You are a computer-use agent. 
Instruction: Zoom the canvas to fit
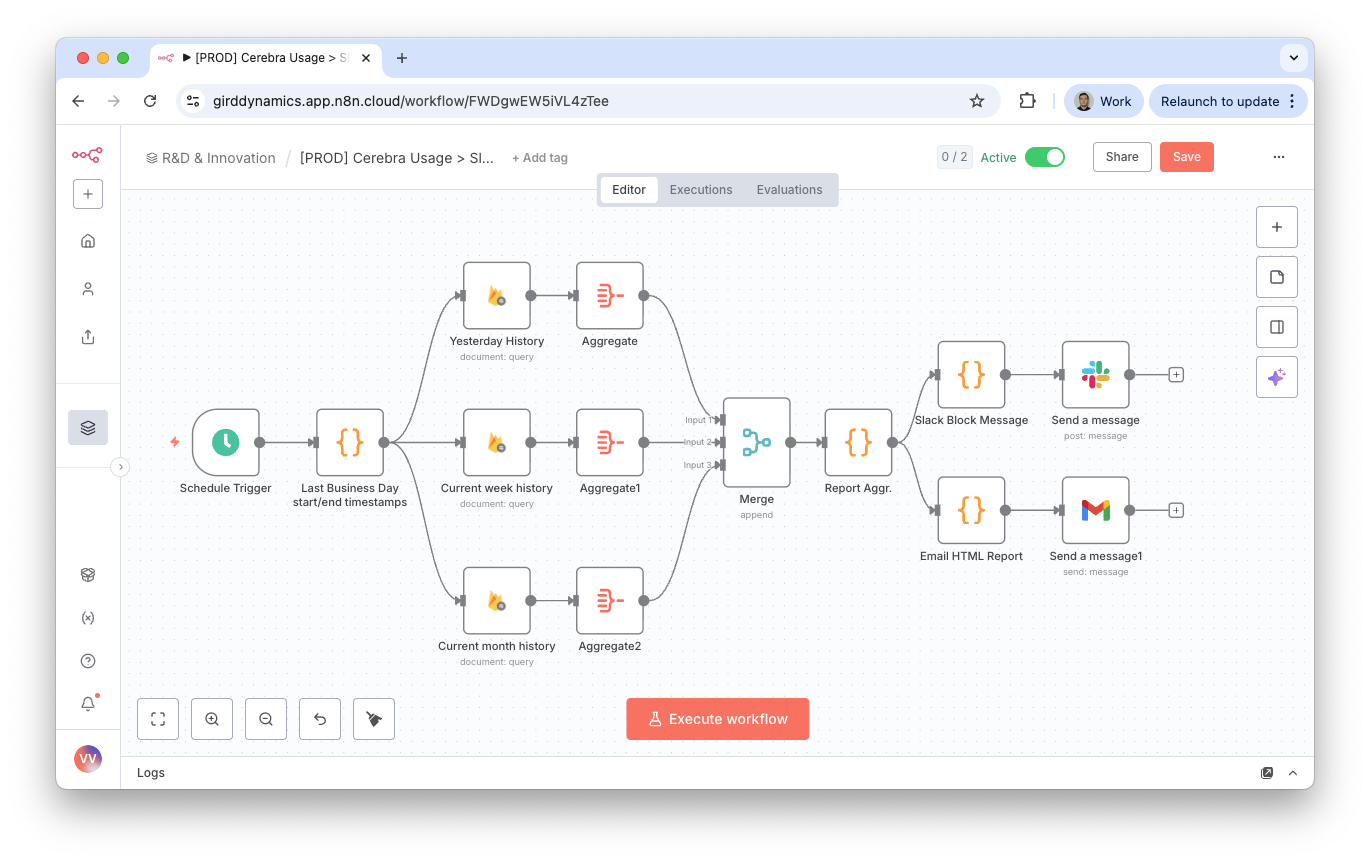[x=158, y=719]
